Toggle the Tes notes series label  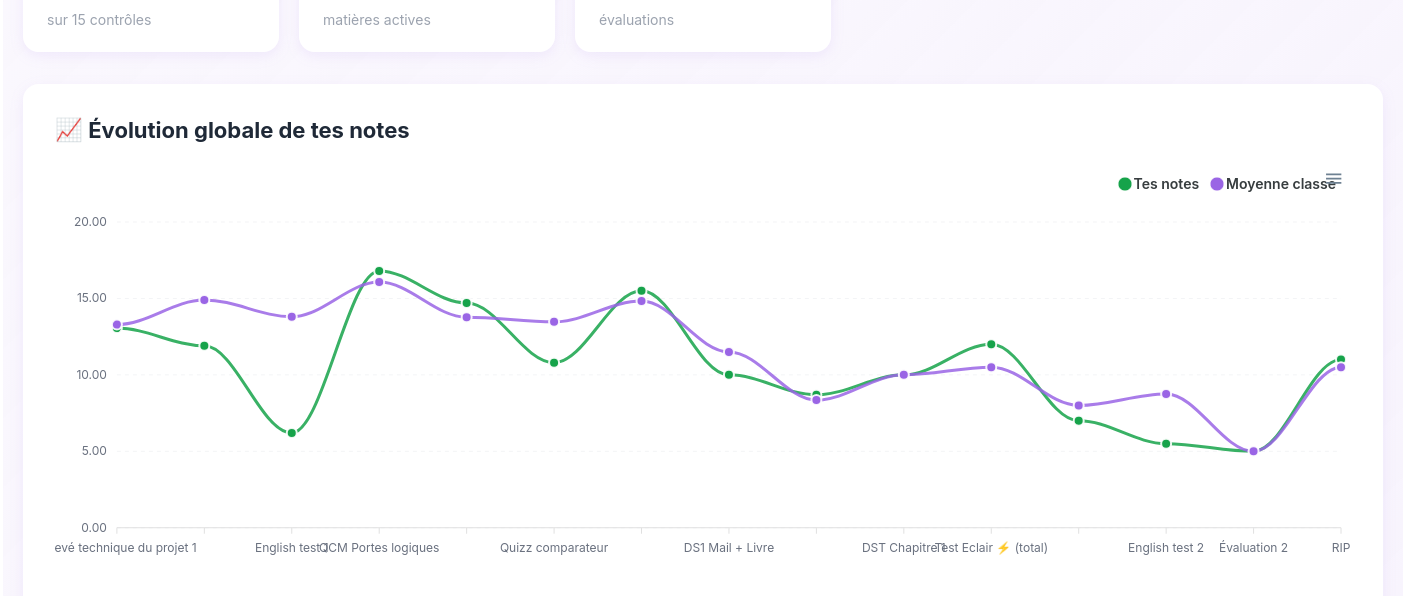pos(1166,184)
